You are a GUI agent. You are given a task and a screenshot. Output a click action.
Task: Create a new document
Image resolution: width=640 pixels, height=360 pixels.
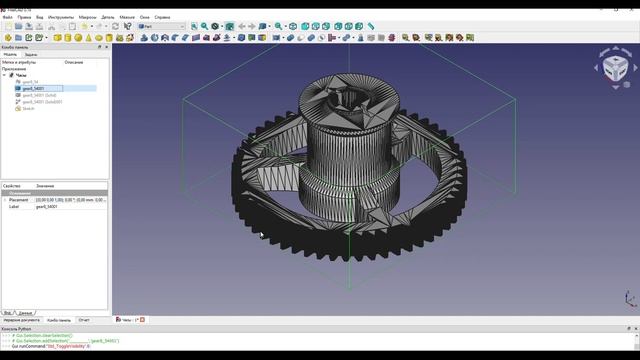pos(8,26)
